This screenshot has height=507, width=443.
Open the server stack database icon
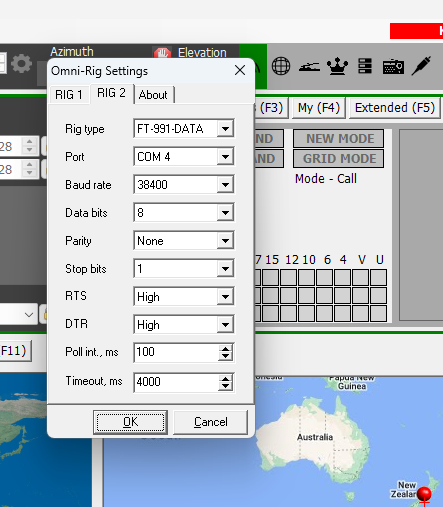point(365,66)
